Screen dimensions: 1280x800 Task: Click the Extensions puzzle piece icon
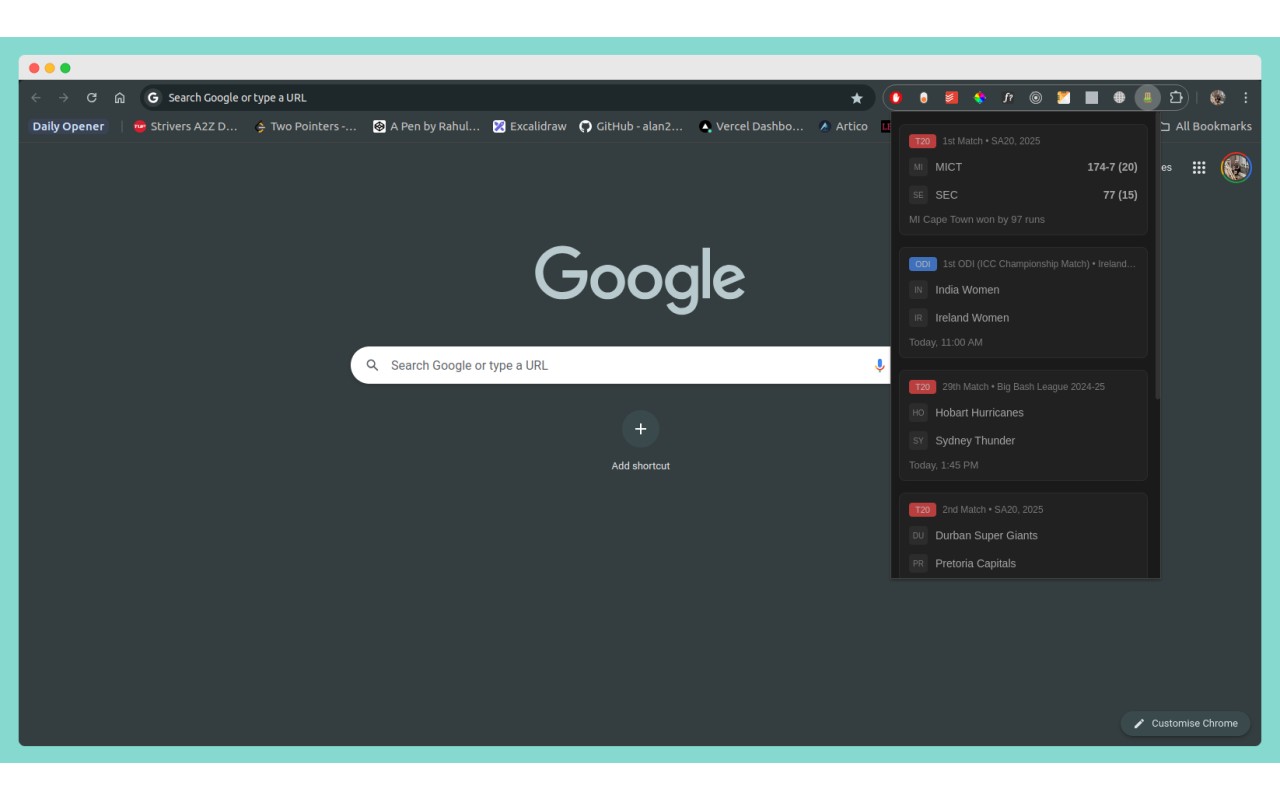tap(1176, 97)
